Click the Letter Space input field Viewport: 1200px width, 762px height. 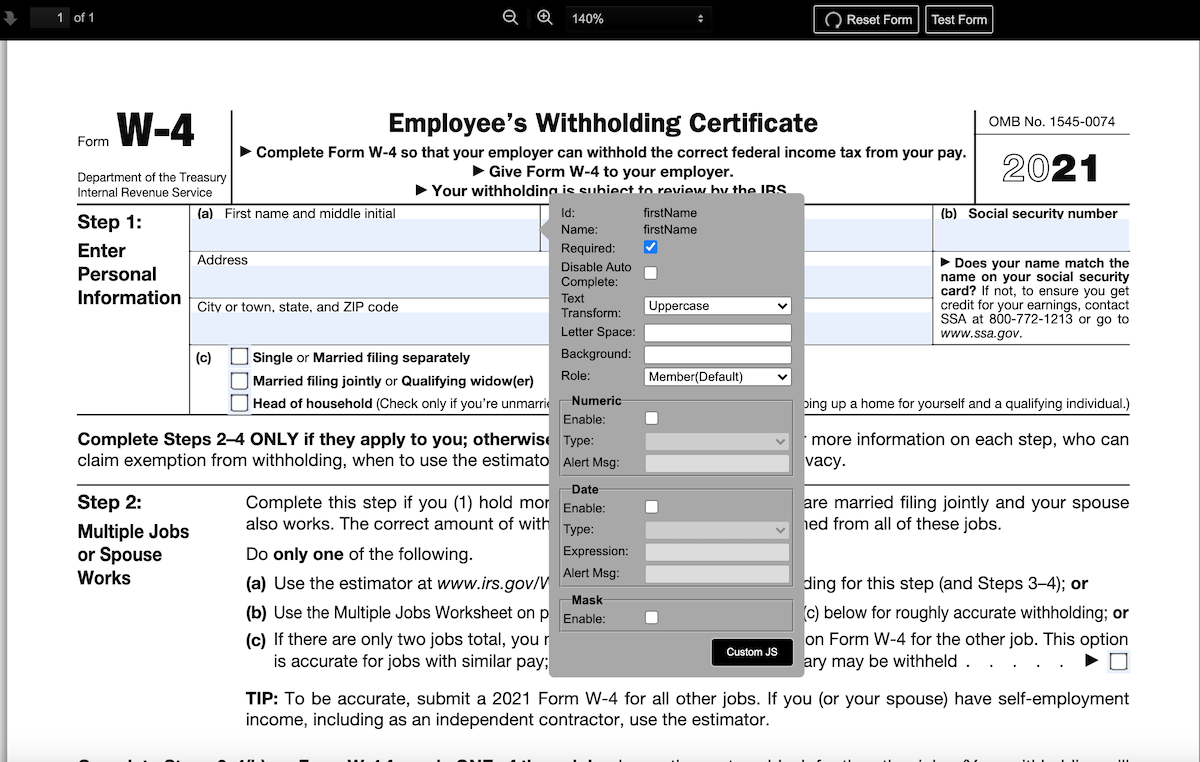point(718,332)
